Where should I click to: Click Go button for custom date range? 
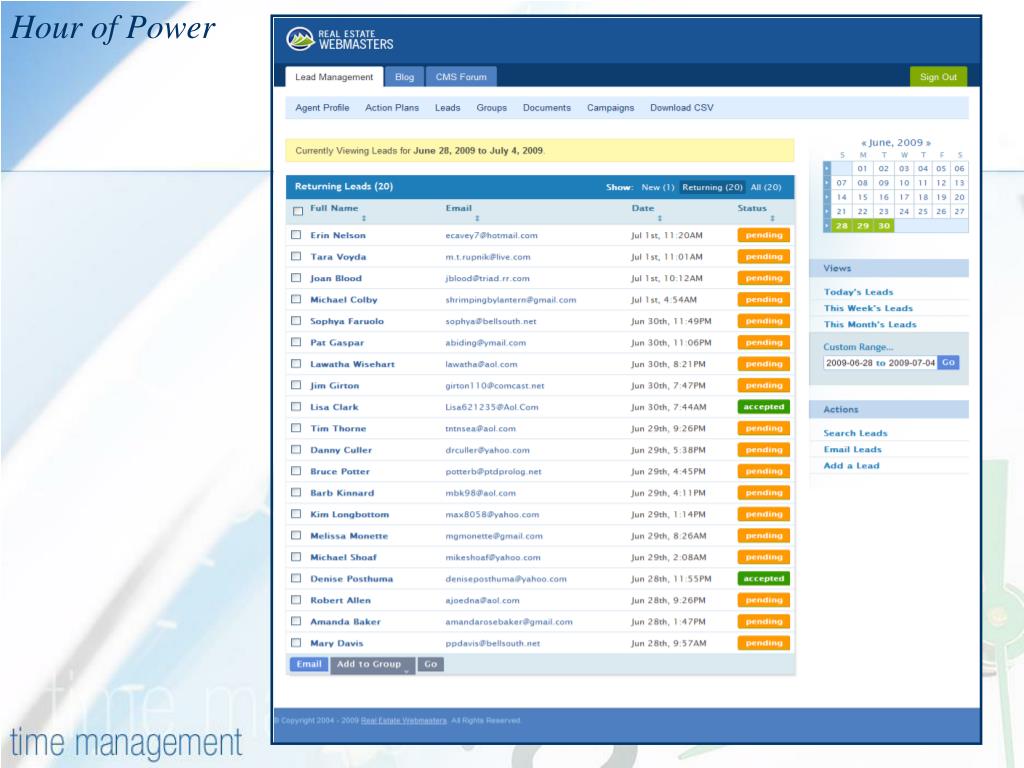[x=948, y=362]
